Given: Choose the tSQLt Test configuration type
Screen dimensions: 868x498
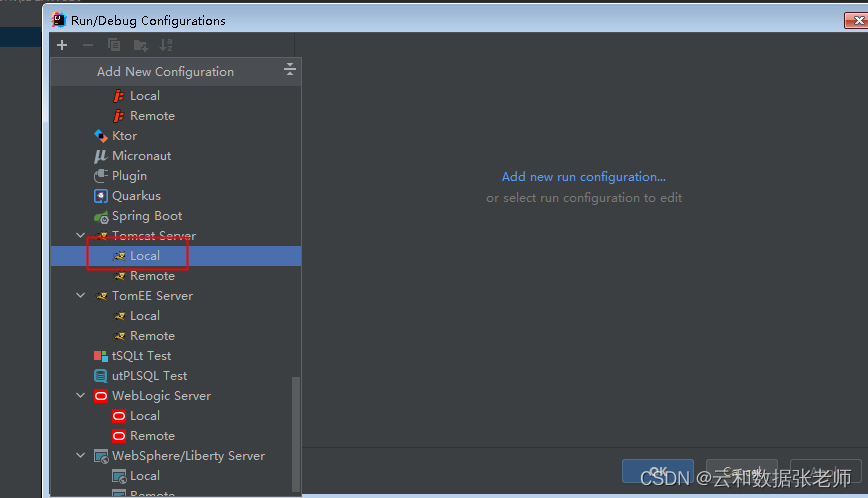Looking at the screenshot, I should [x=176, y=356].
